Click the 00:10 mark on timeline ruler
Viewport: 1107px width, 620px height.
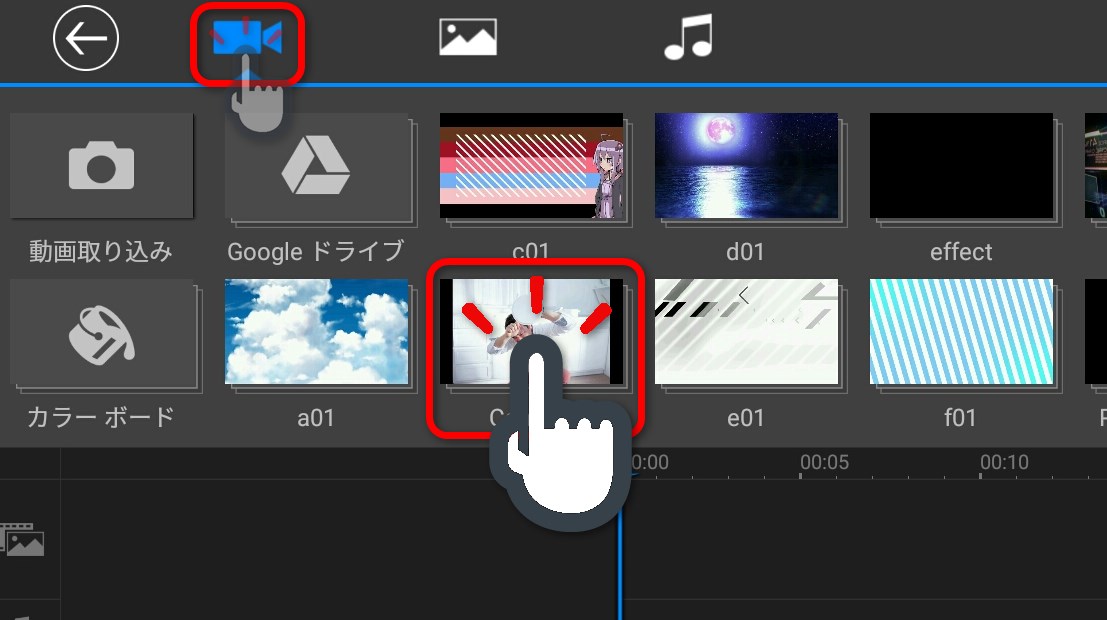[x=1003, y=463]
